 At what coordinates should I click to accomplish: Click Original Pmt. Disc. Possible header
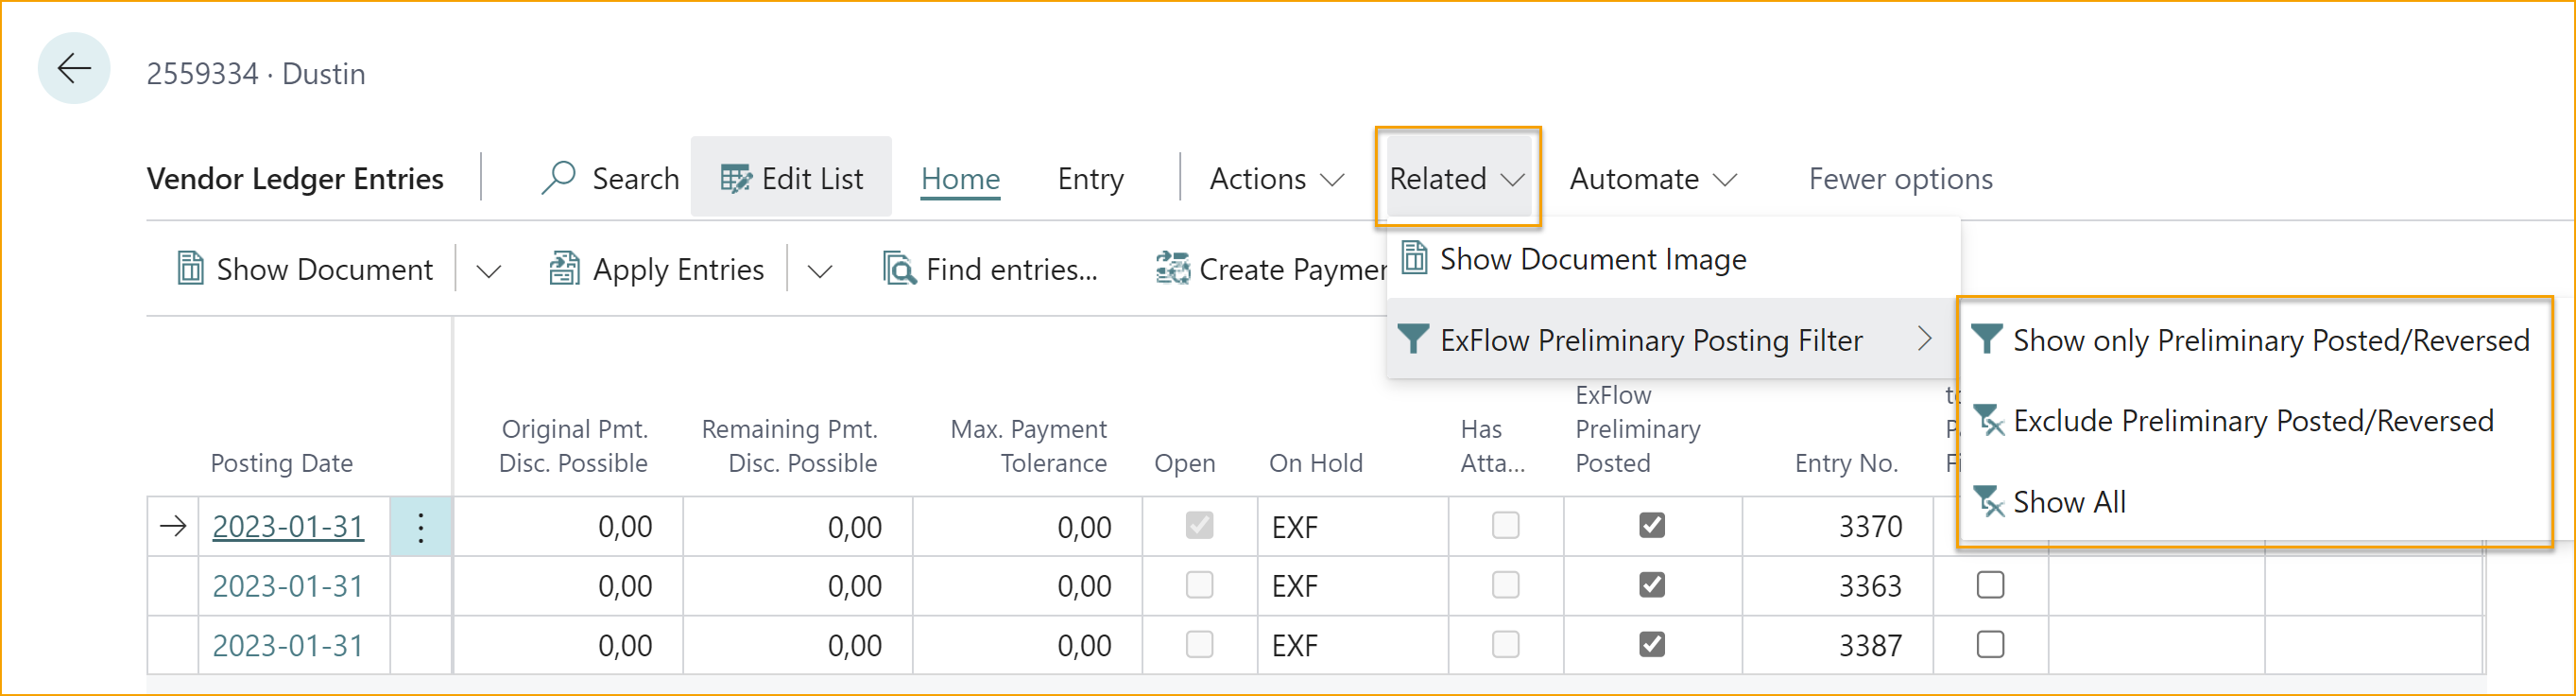pyautogui.click(x=573, y=446)
